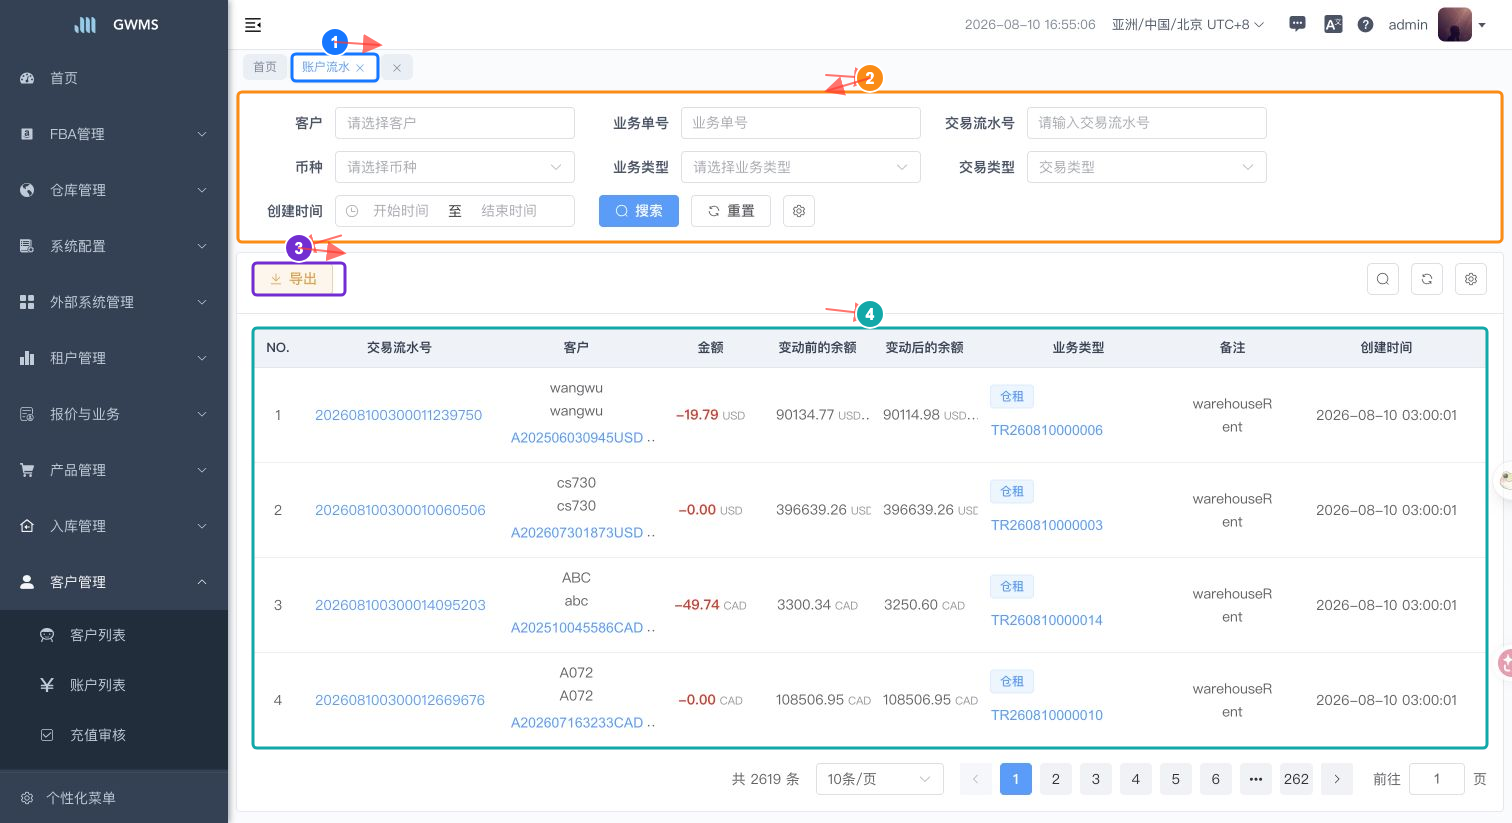This screenshot has width=1512, height=823.
Task: Open the 交易类型 dropdown
Action: pyautogui.click(x=1147, y=167)
